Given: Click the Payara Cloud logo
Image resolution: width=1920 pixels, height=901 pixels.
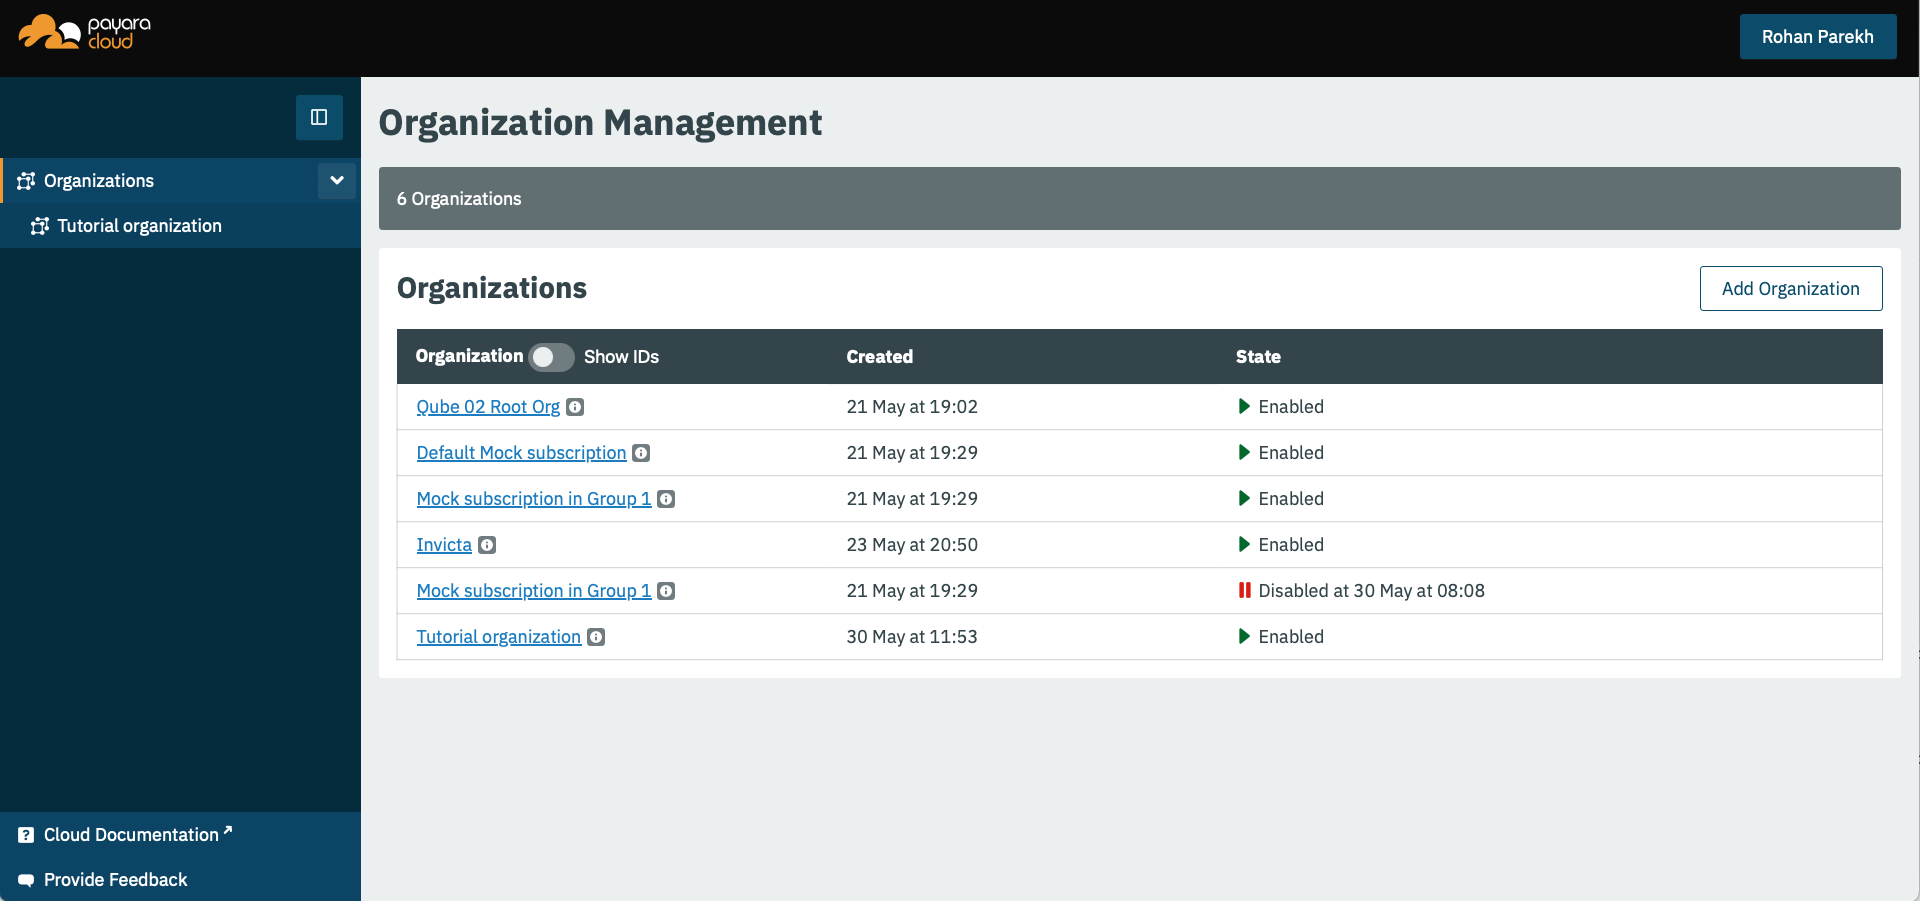Looking at the screenshot, I should (x=85, y=33).
